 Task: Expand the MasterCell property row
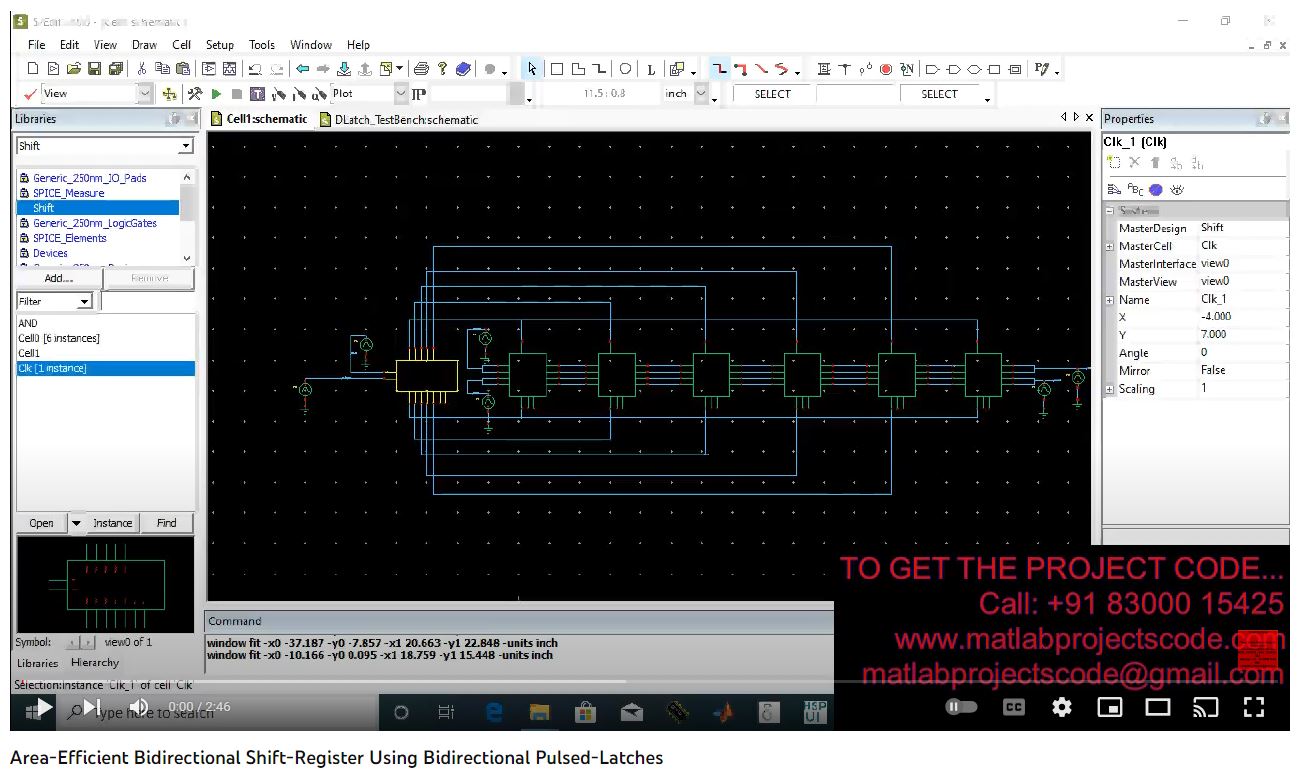(x=1109, y=246)
